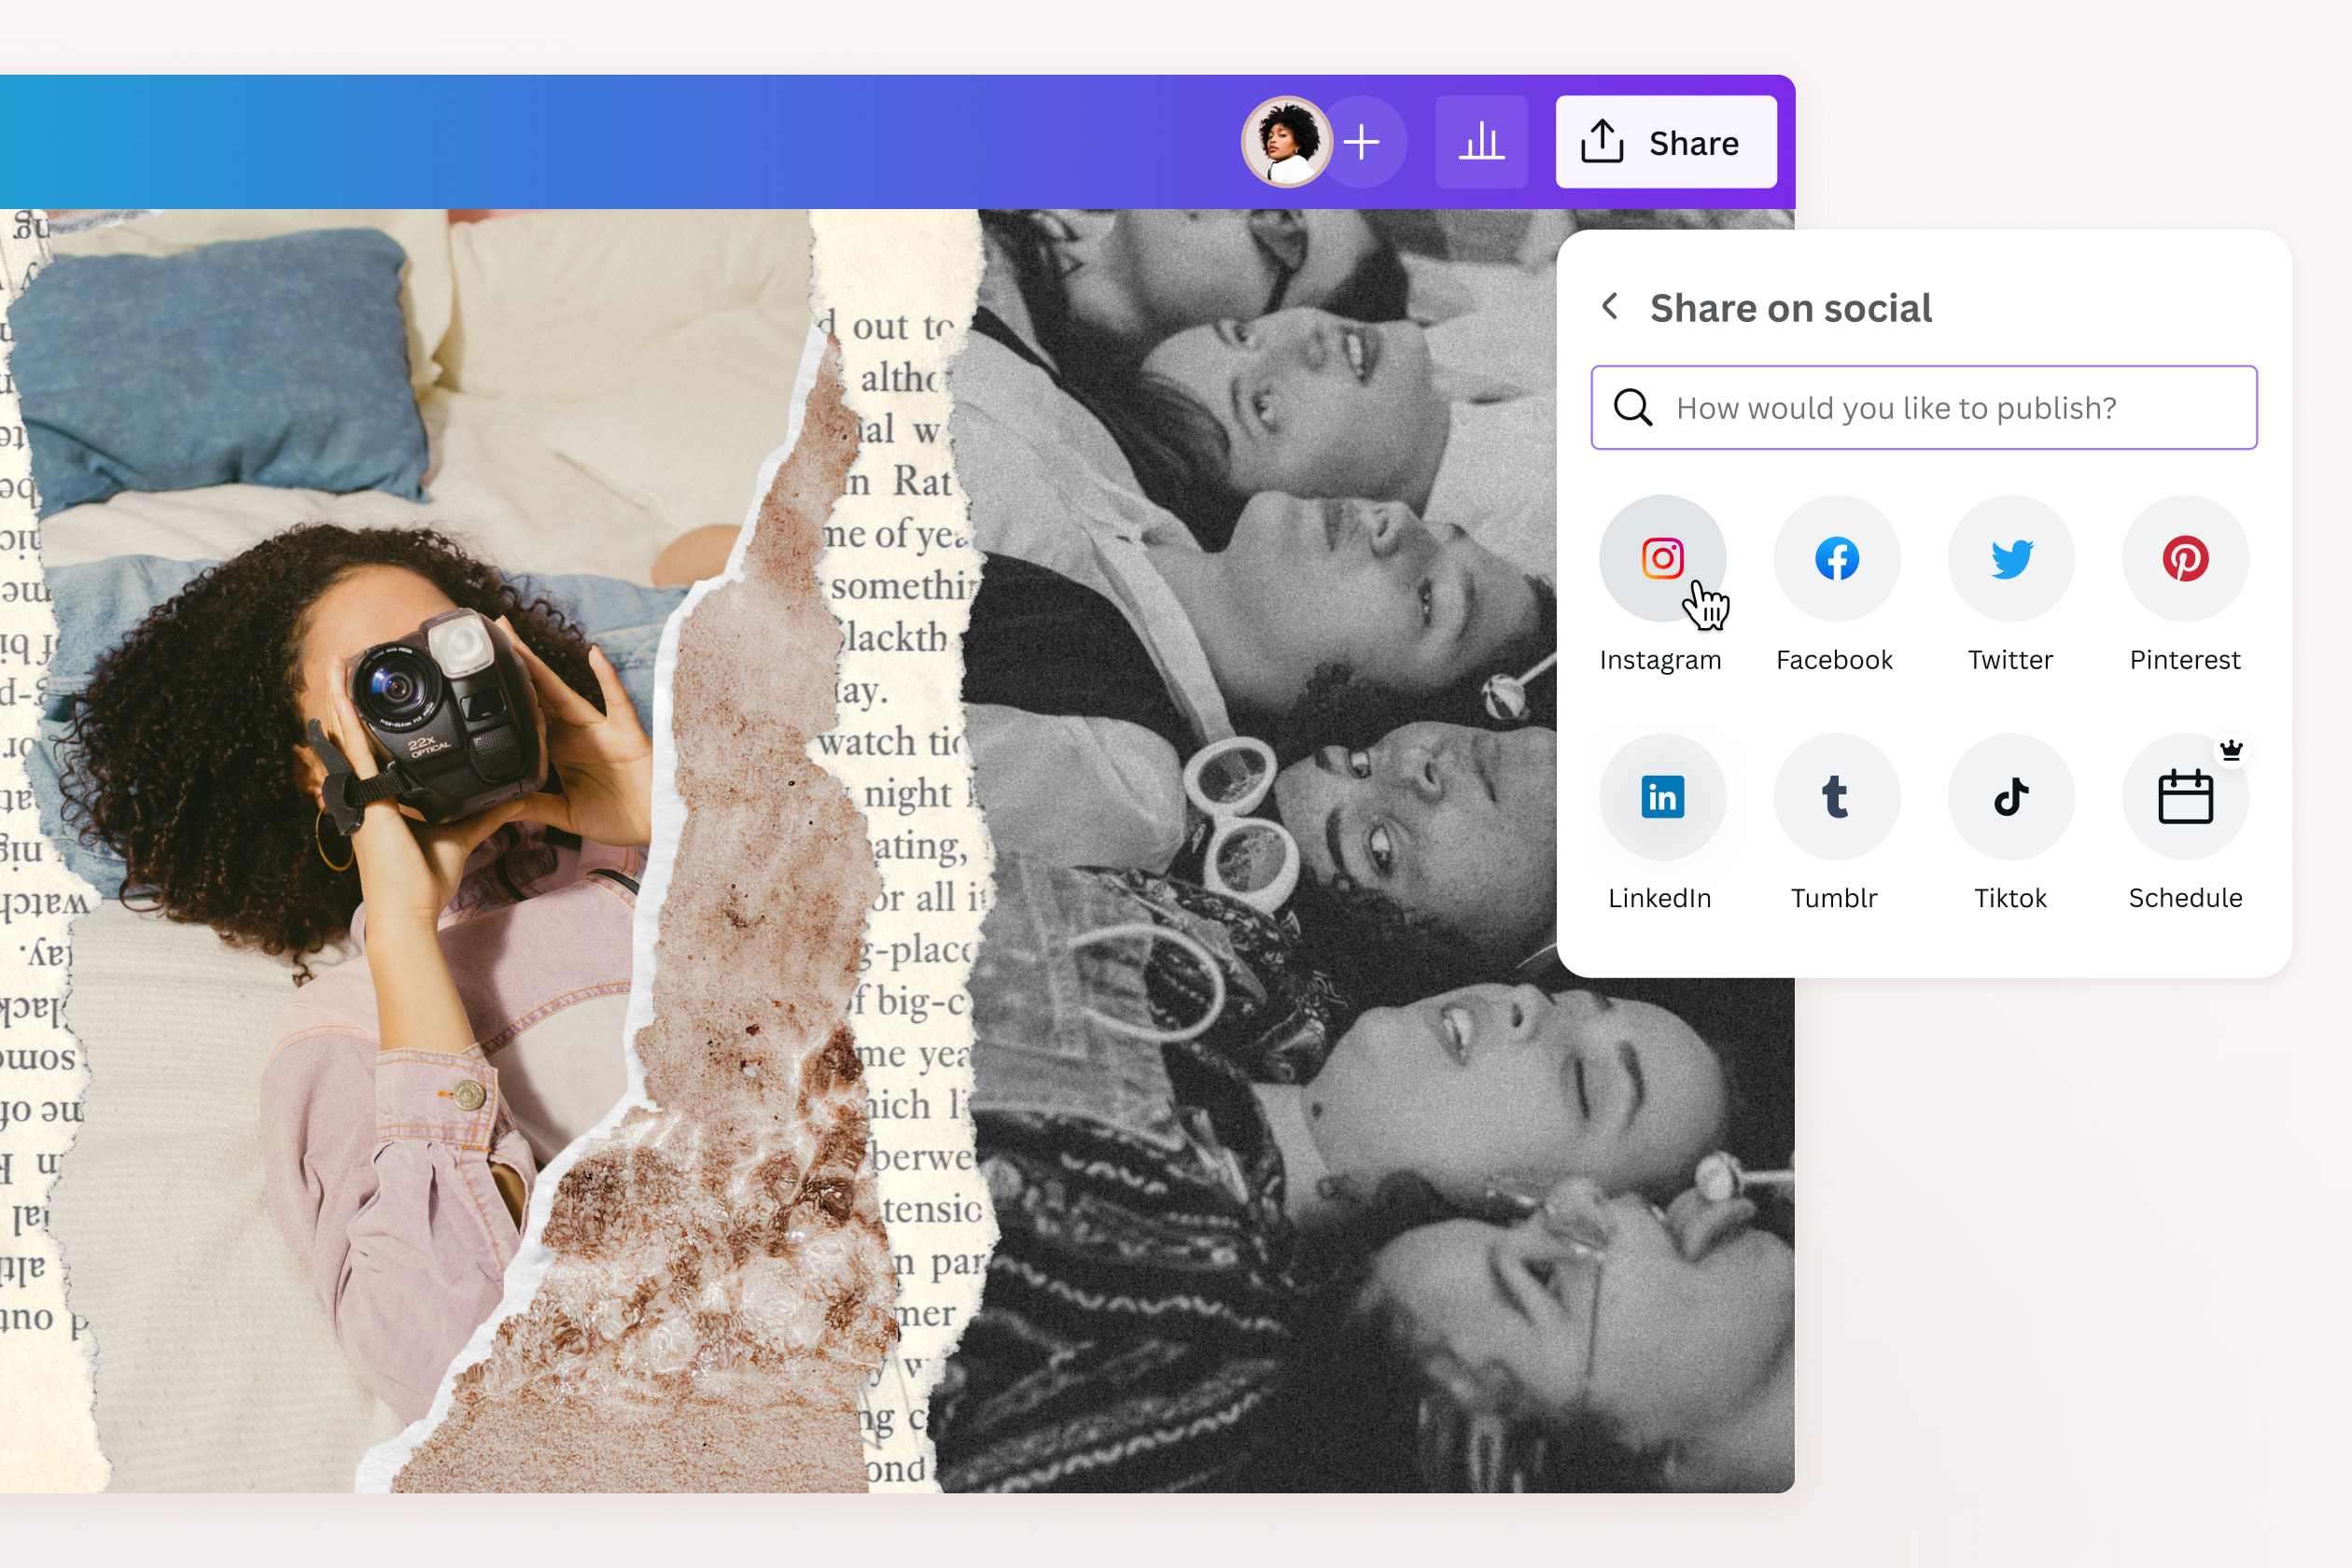Select the Instagram sharing icon
This screenshot has width=2352, height=1568.
(1661, 558)
